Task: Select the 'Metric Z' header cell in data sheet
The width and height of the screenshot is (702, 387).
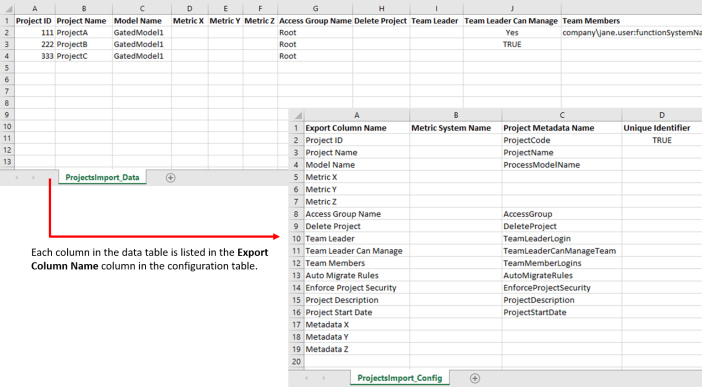Action: [260, 21]
